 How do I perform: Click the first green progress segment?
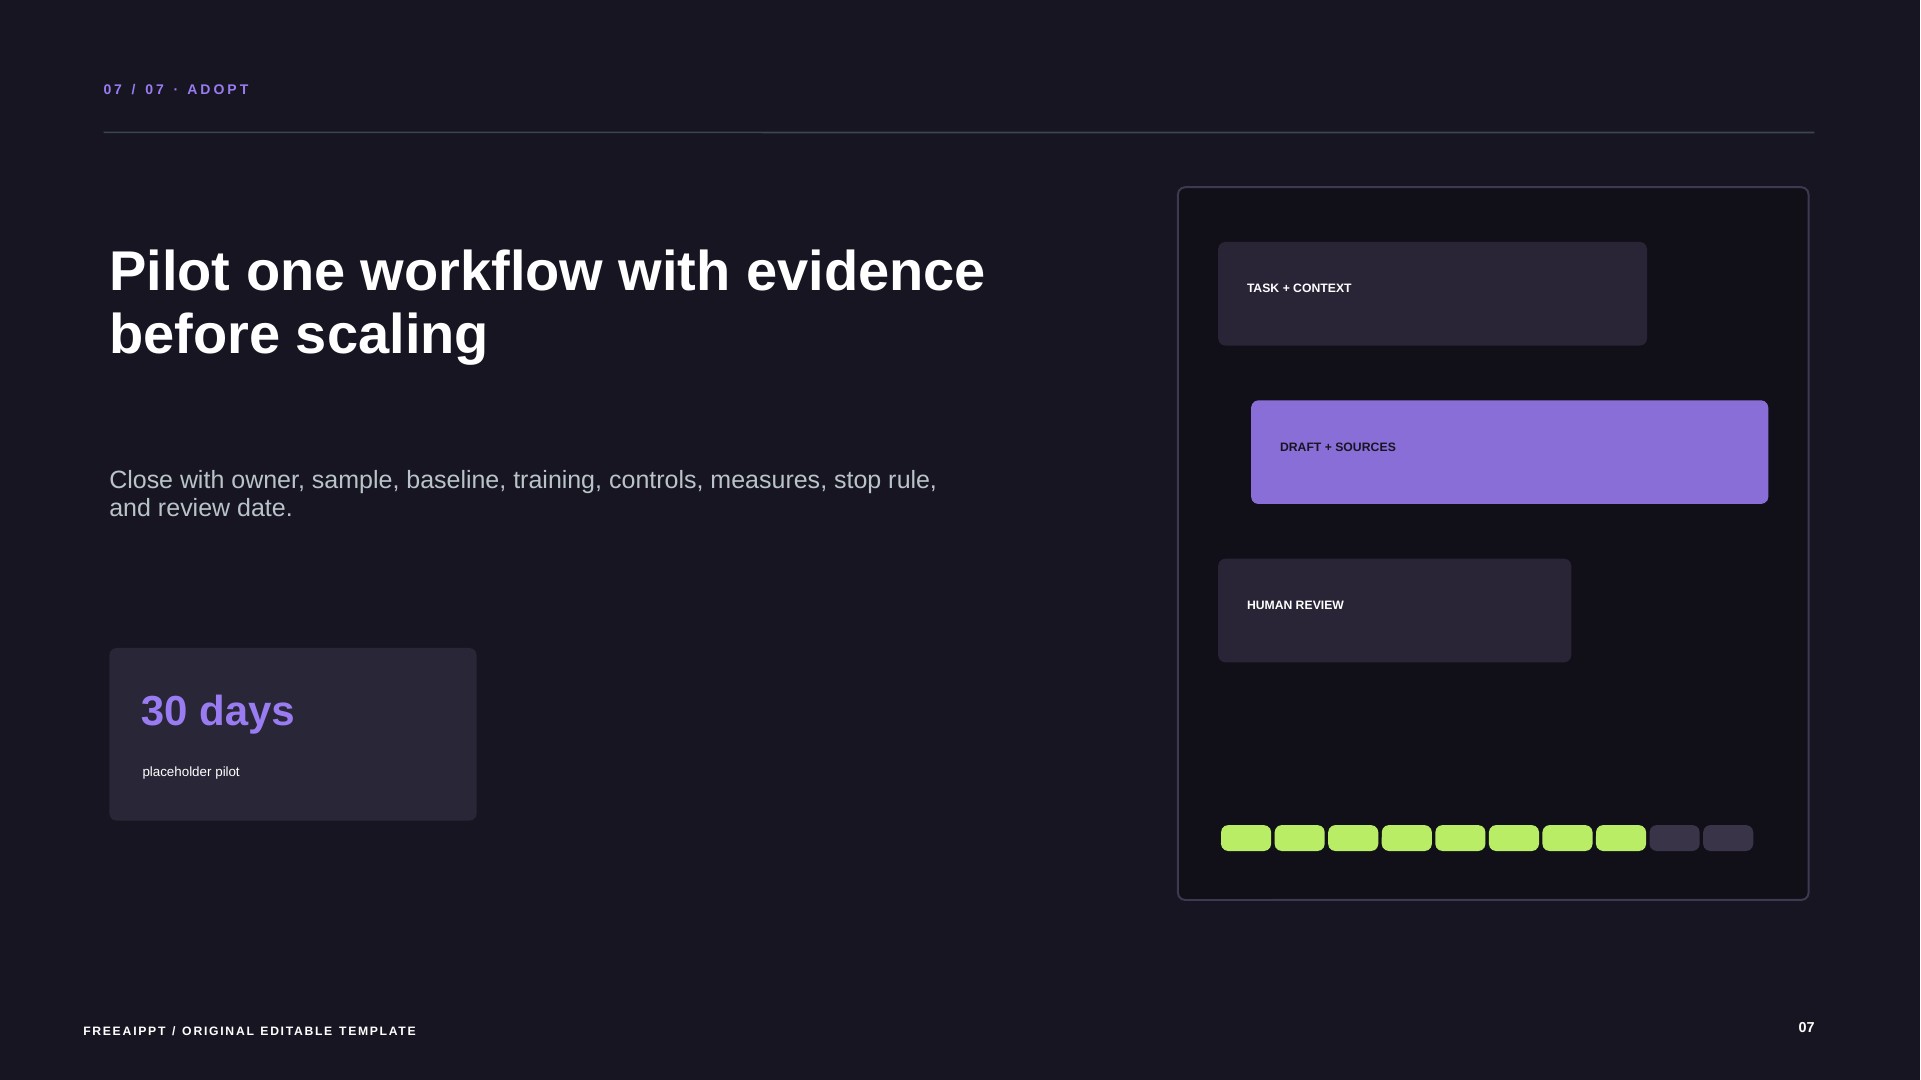coord(1246,838)
